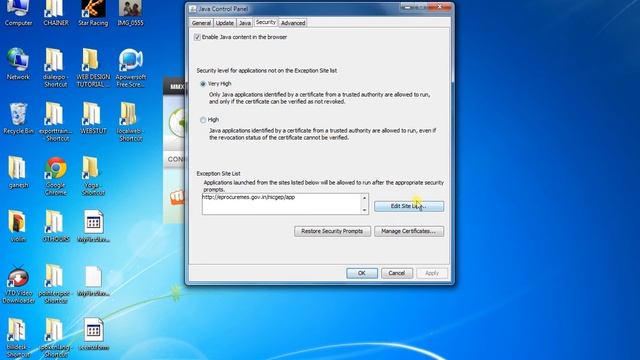The width and height of the screenshot is (640, 360).
Task: Open the Computer desktop icon
Action: pyautogui.click(x=18, y=13)
